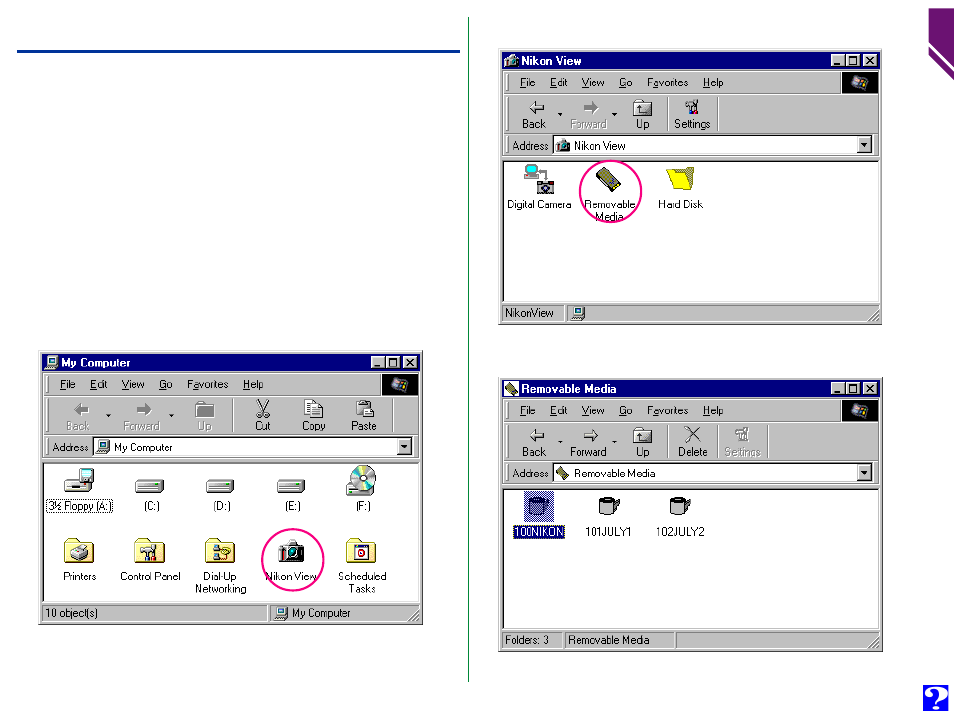The height and width of the screenshot is (715, 954).
Task: Open View menu in Nikon View window
Action: click(593, 83)
